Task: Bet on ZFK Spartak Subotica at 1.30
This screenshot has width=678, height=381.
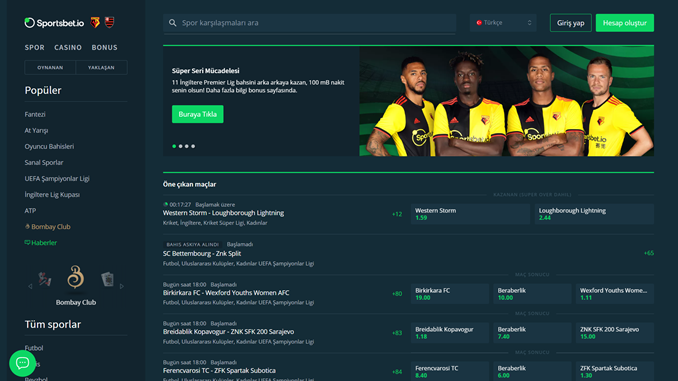Action: 615,371
